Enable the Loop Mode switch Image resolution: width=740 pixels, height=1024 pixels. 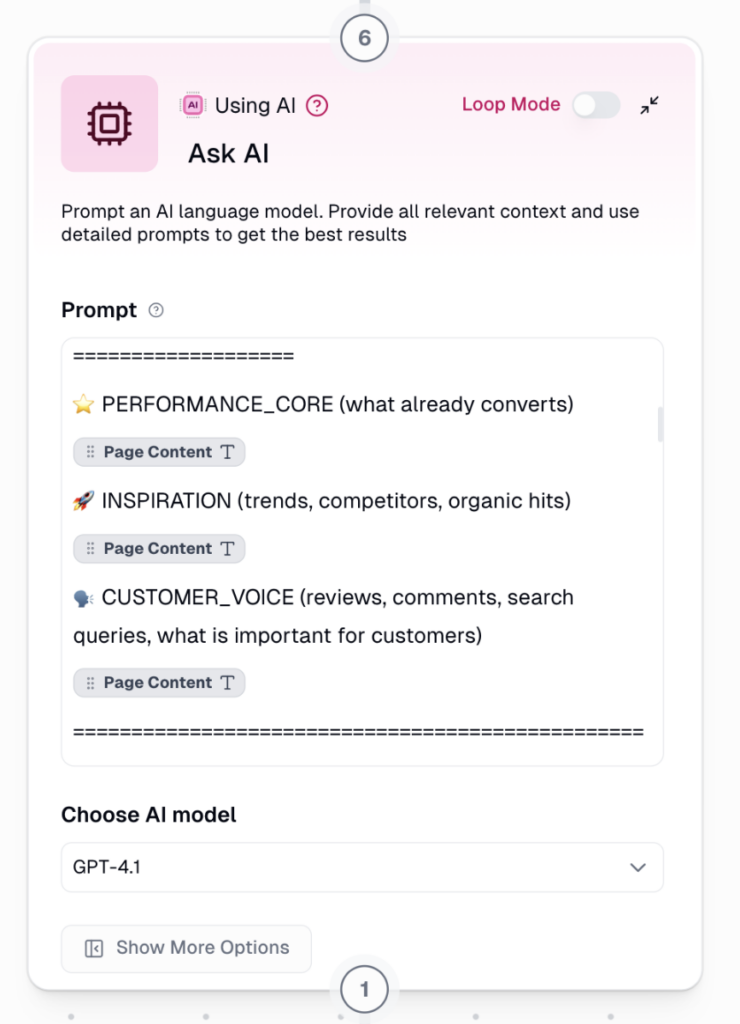596,105
